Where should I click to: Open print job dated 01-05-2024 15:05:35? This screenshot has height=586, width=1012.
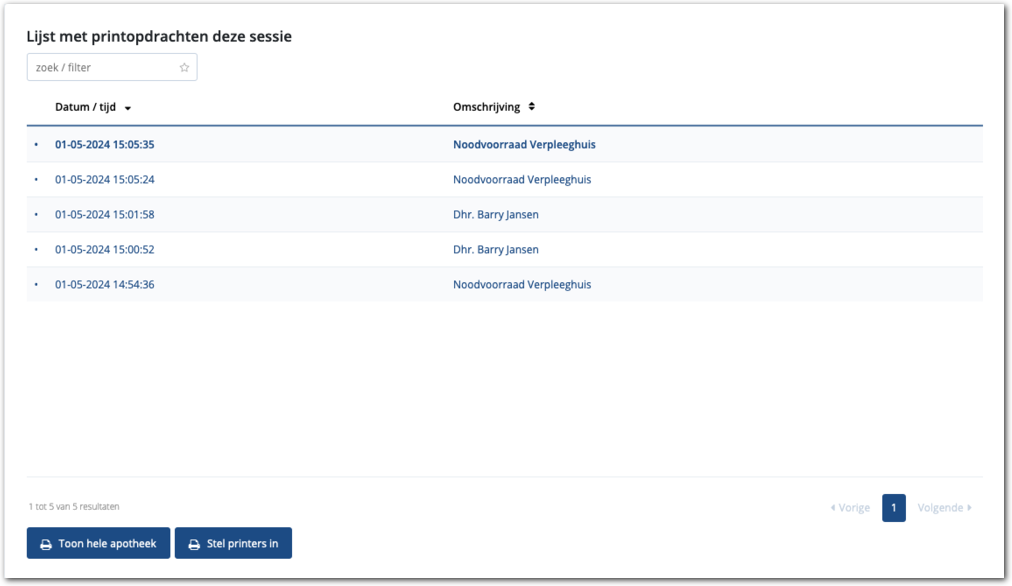(x=104, y=145)
